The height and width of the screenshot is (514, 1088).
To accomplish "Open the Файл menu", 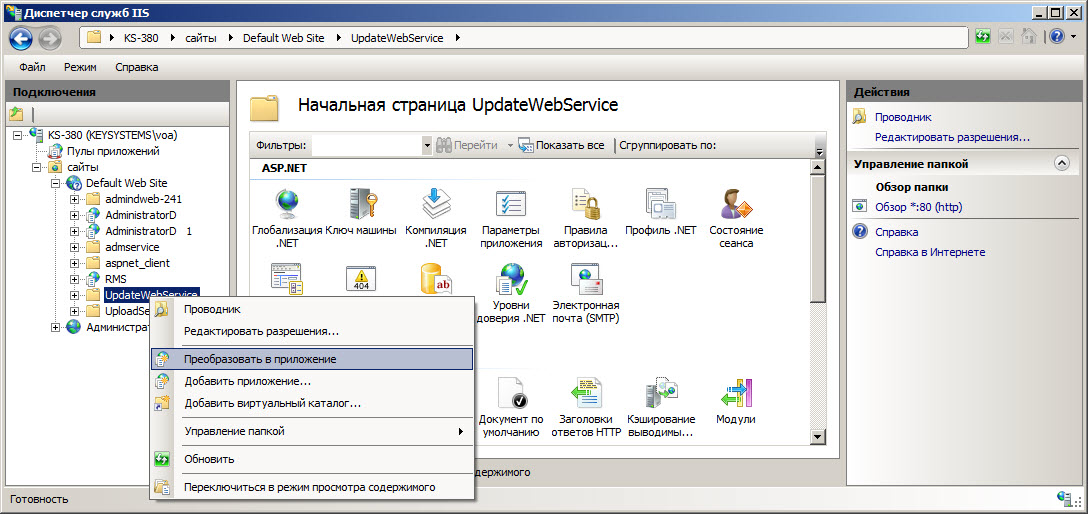I will 32,67.
